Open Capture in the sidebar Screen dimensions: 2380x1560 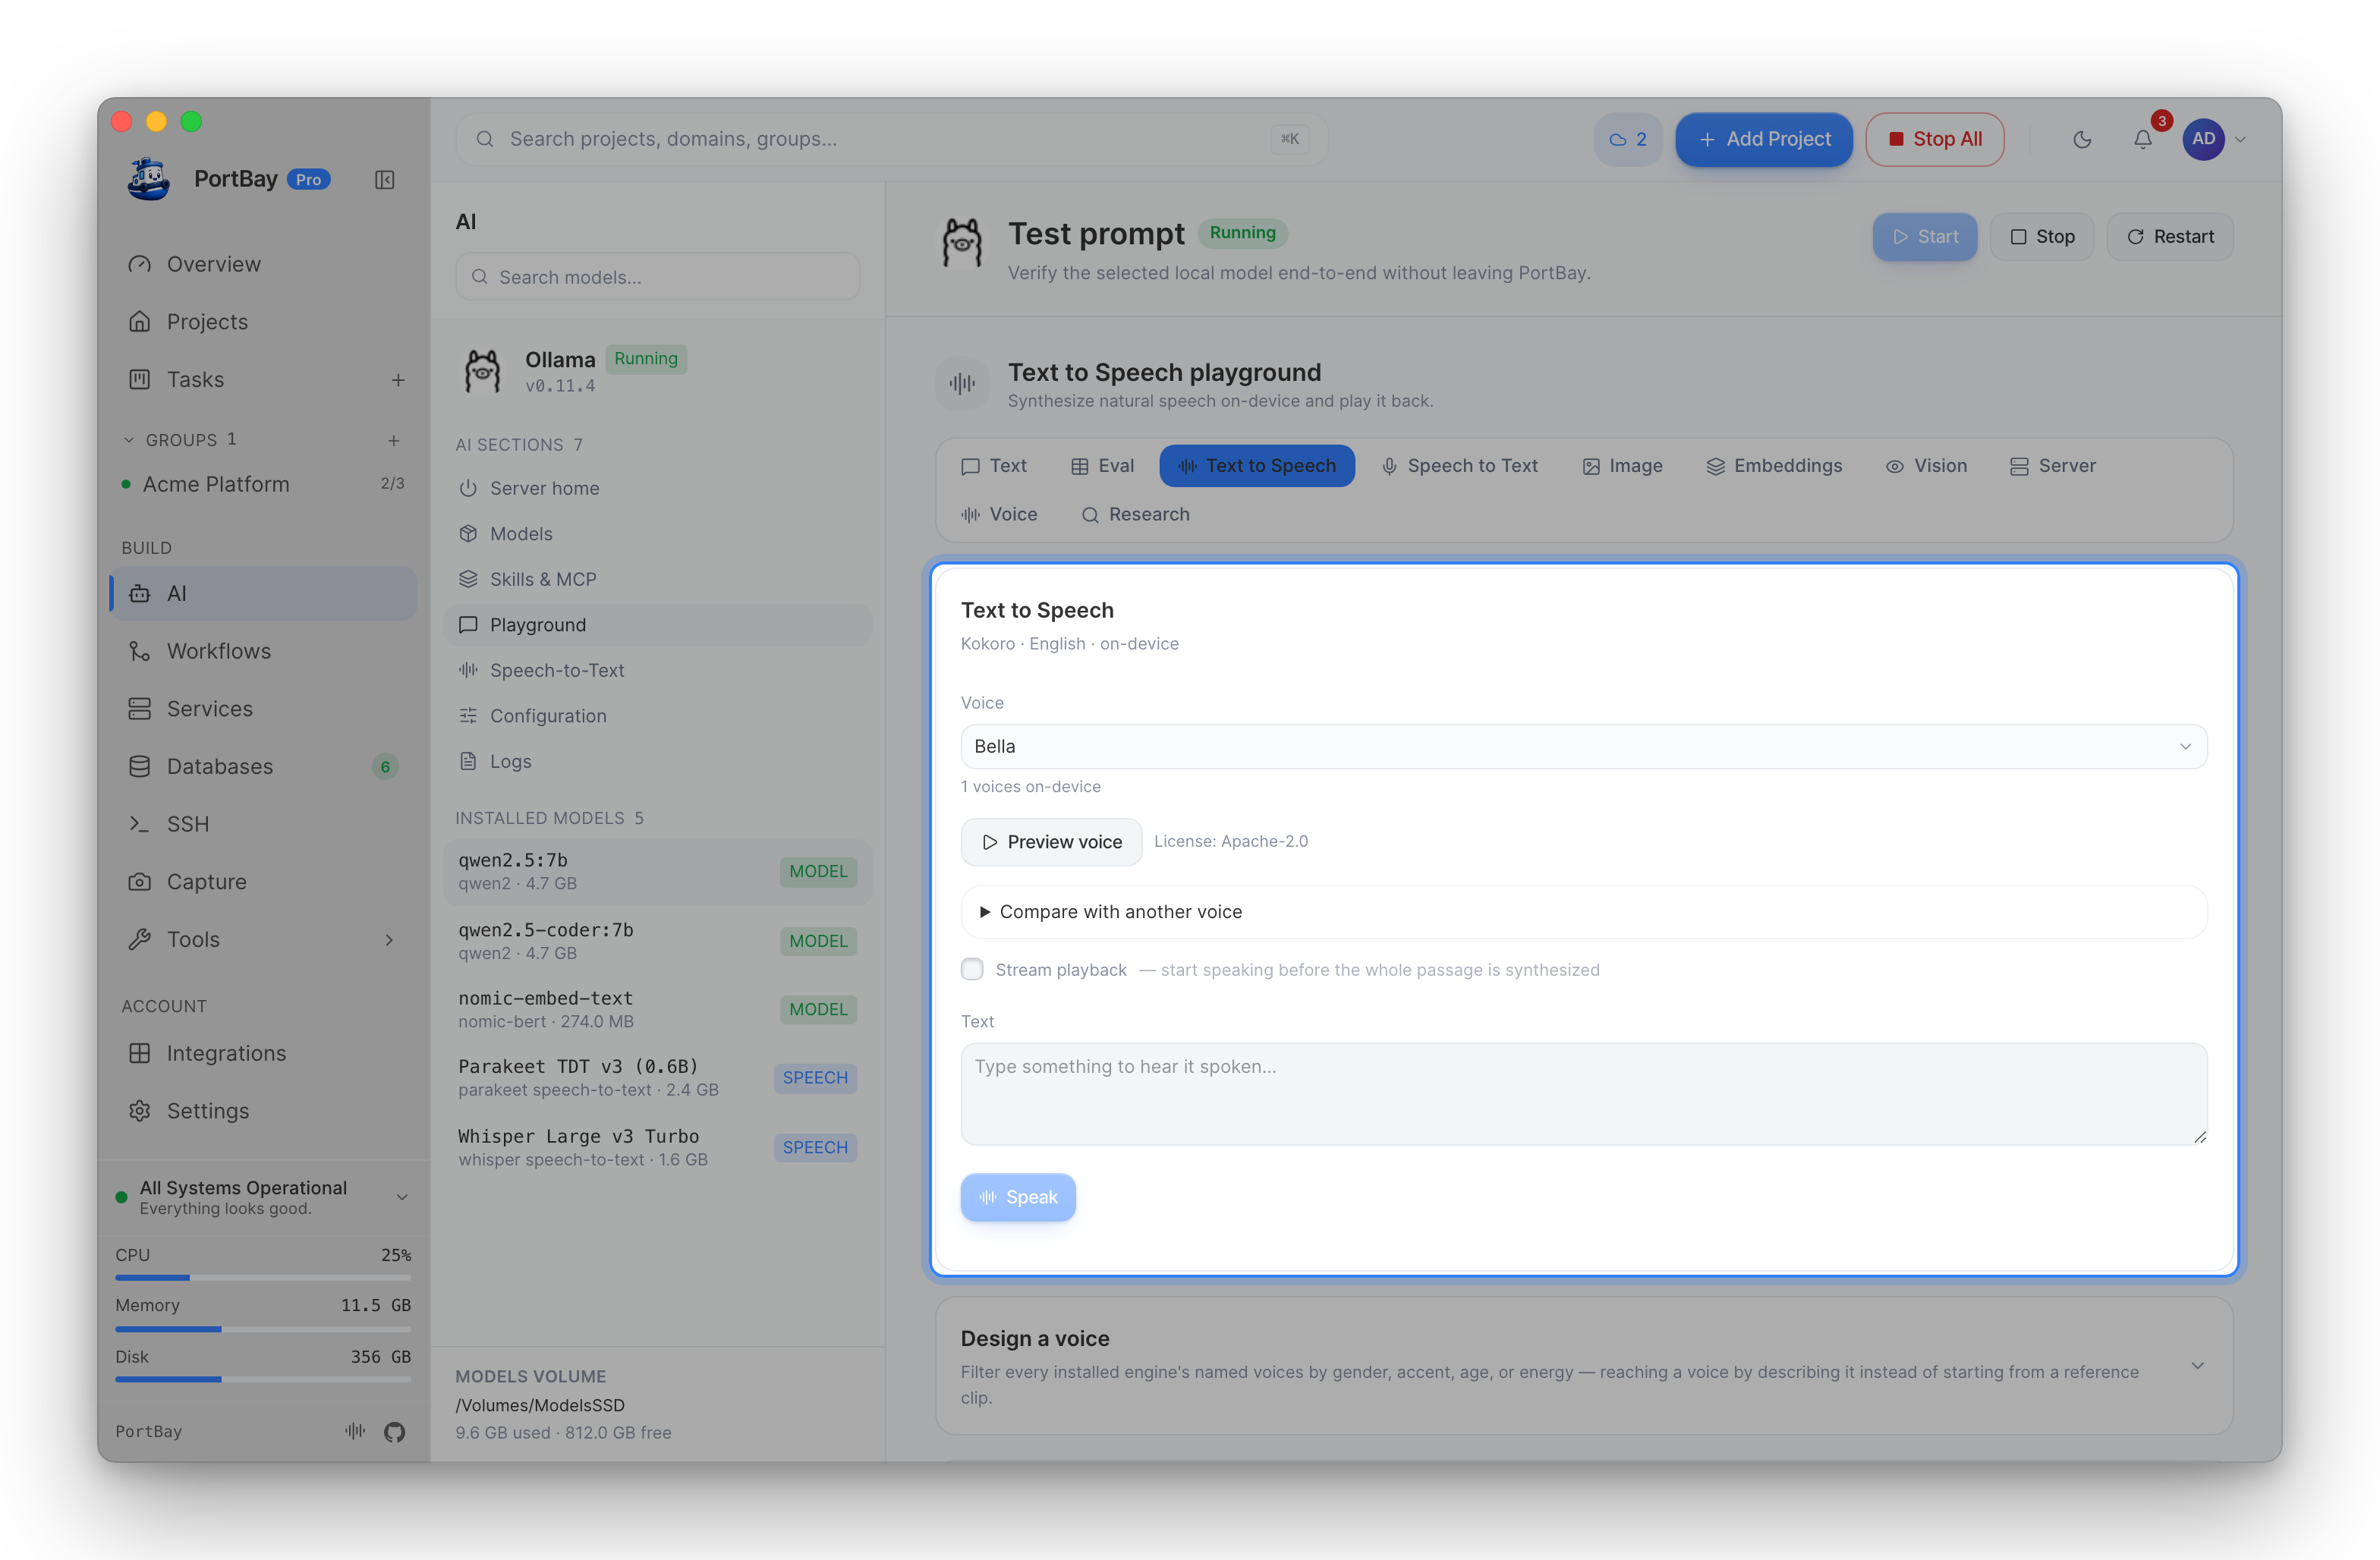tap(262, 882)
